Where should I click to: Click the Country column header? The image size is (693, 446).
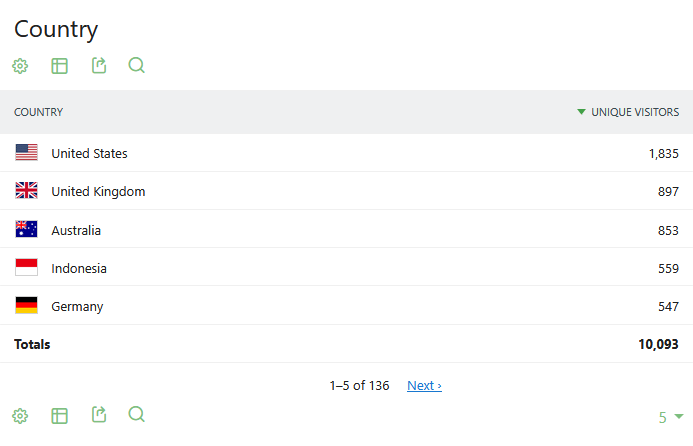pos(39,112)
